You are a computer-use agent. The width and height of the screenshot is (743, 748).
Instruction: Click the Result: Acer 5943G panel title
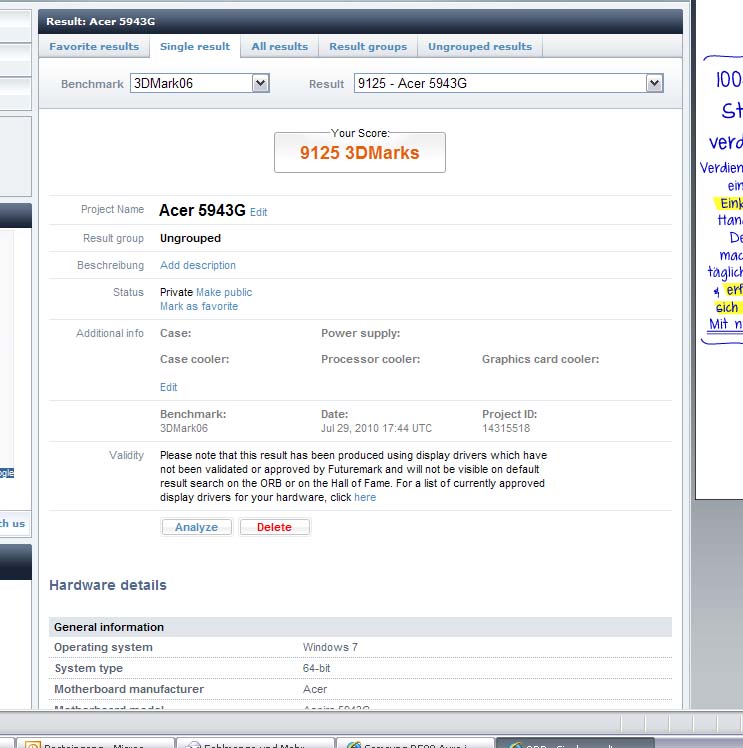pos(101,21)
